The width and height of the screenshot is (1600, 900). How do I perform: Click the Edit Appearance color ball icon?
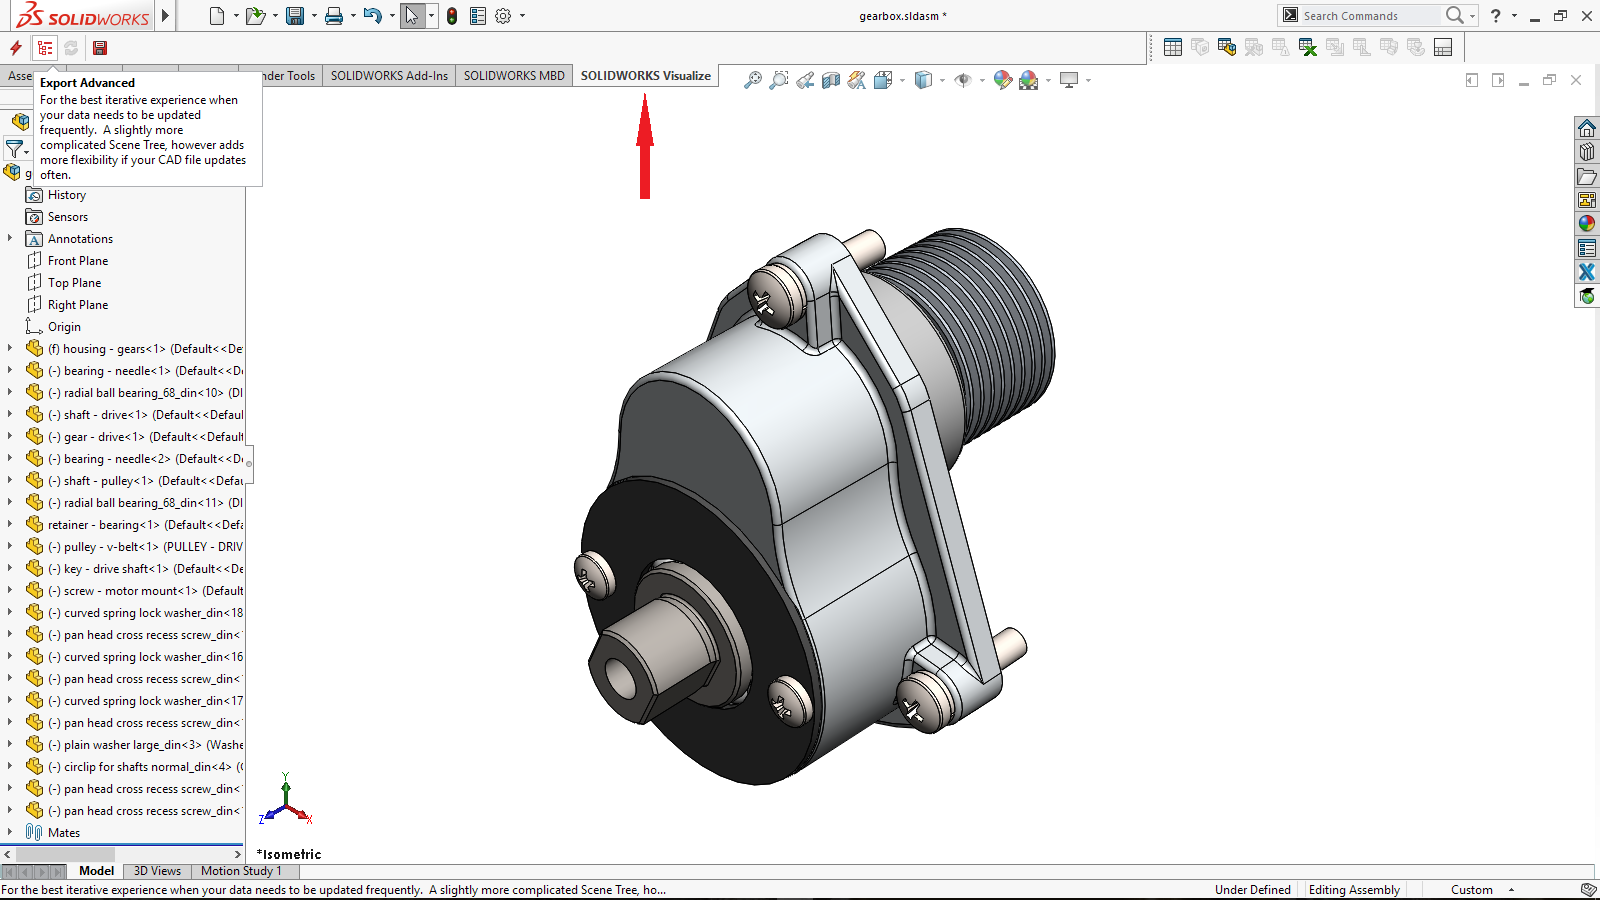coord(1002,80)
